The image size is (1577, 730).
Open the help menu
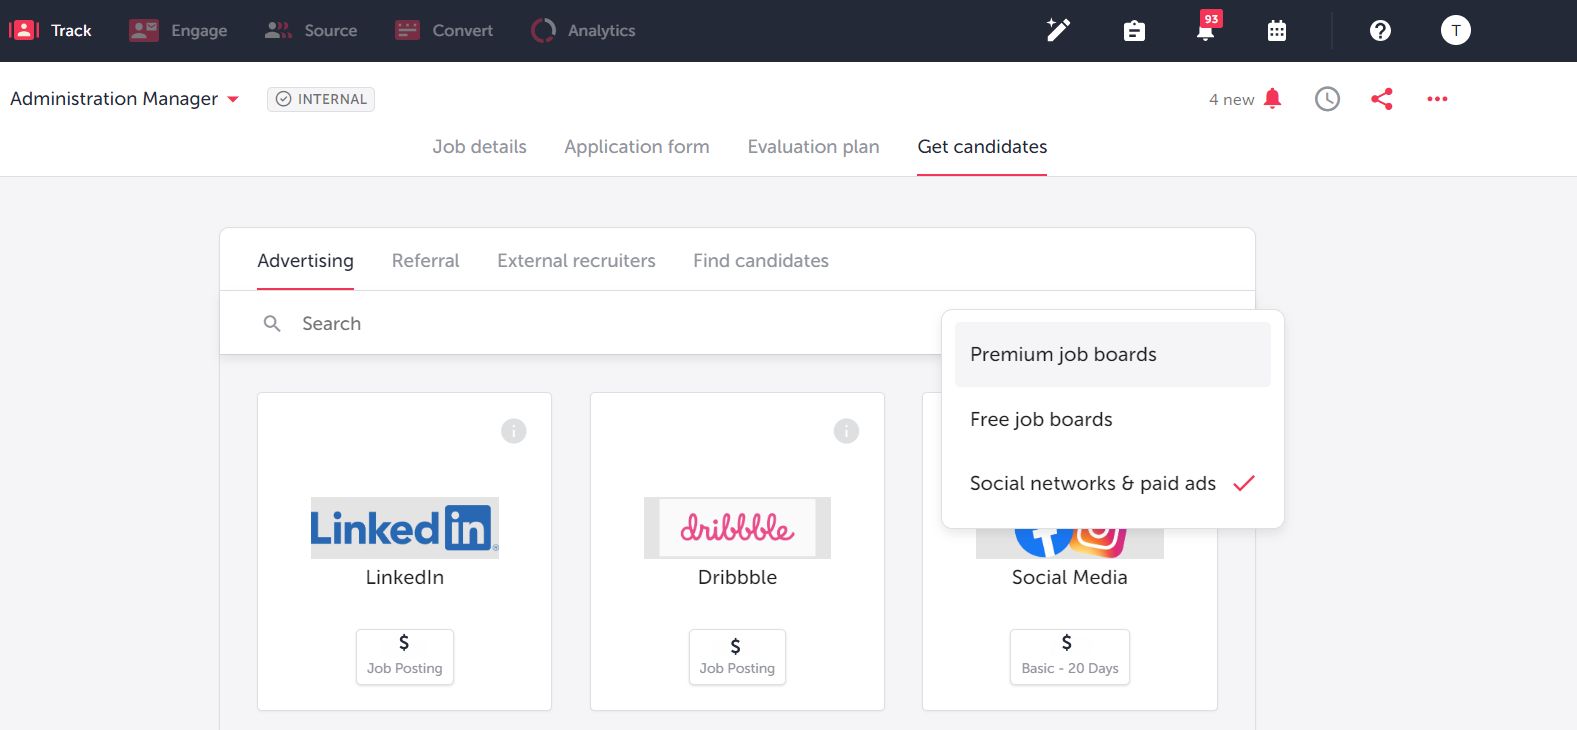coord(1380,30)
